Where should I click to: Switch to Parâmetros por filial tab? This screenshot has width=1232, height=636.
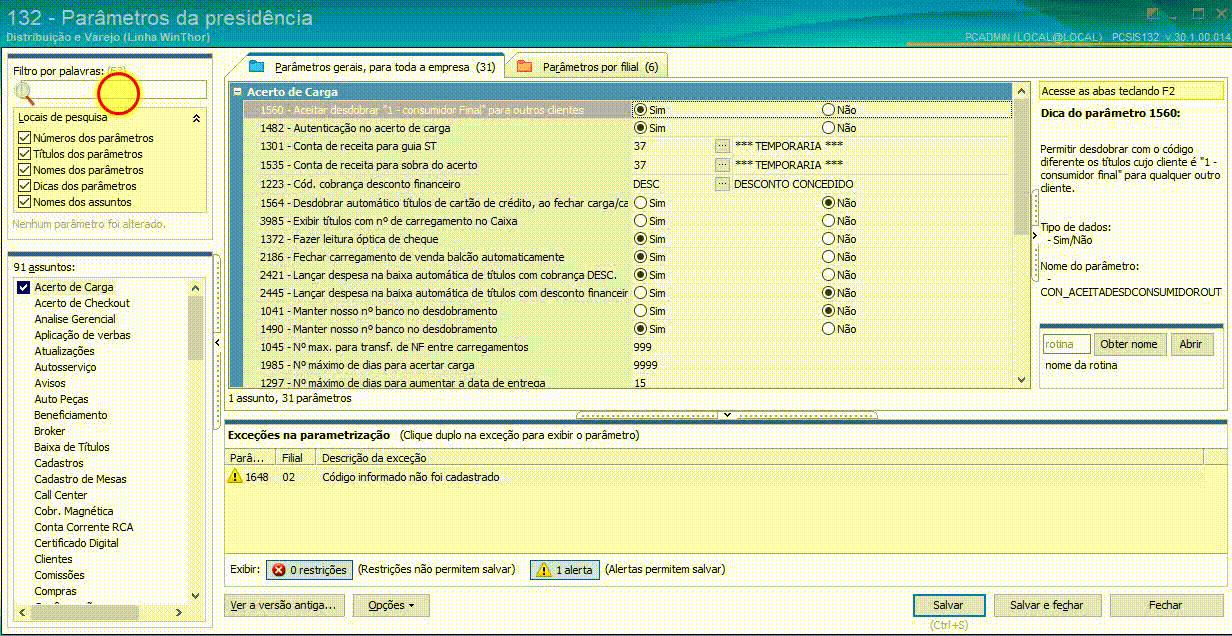click(588, 67)
